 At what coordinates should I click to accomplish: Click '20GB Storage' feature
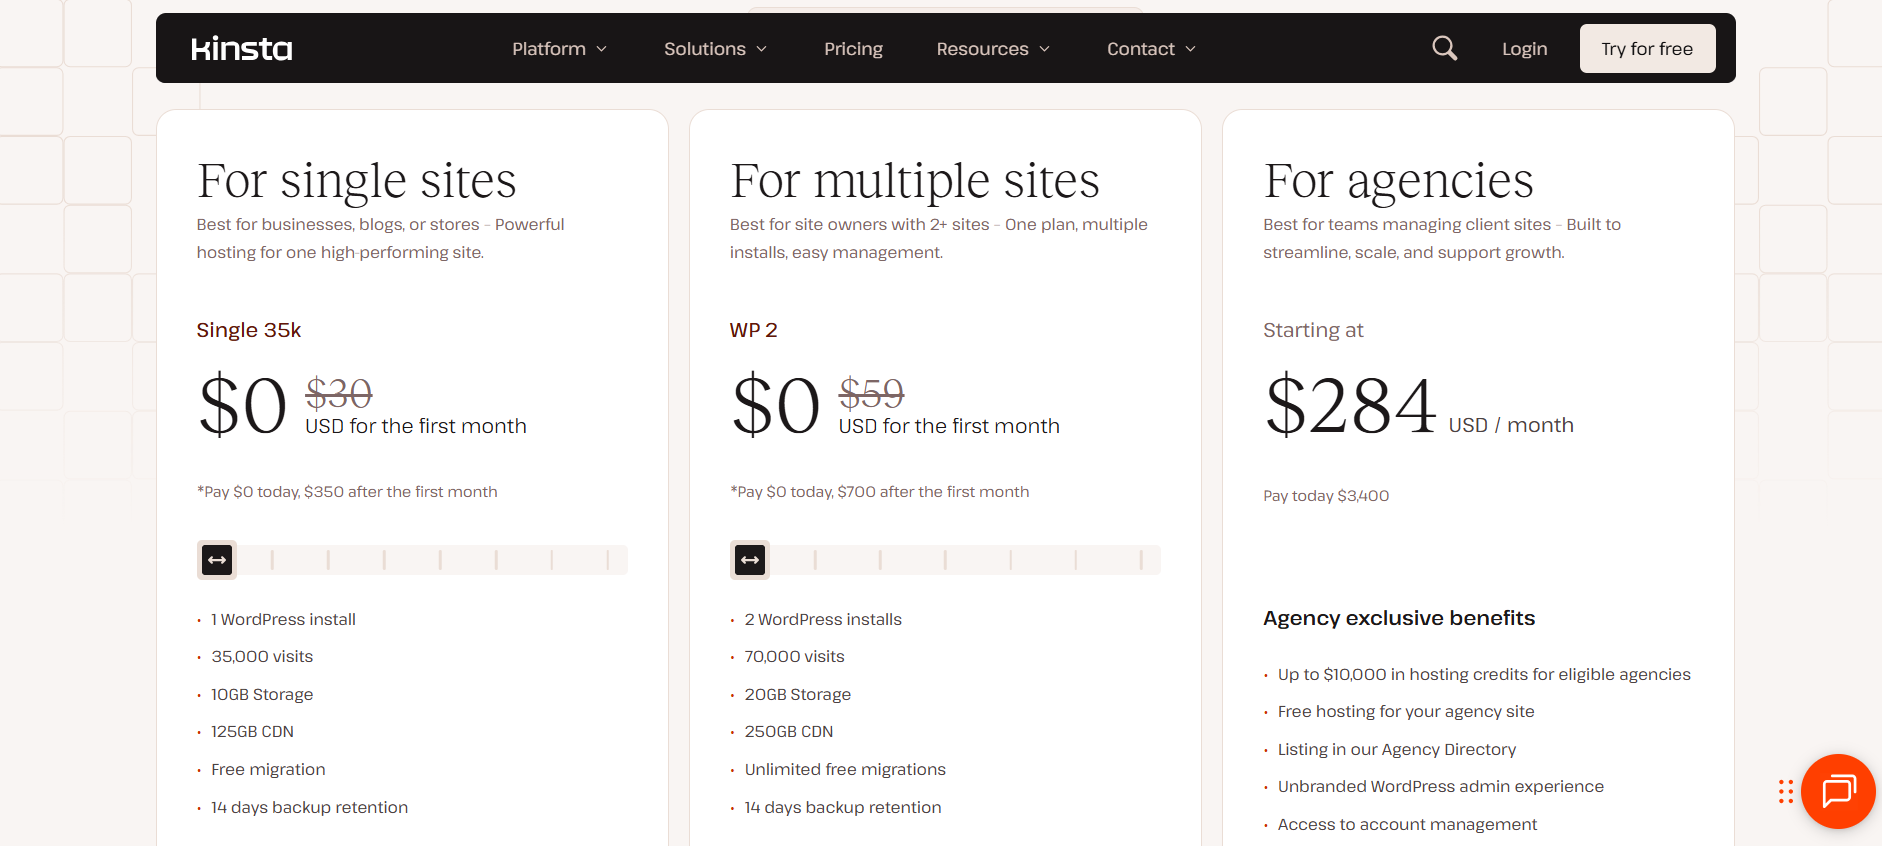coord(797,695)
